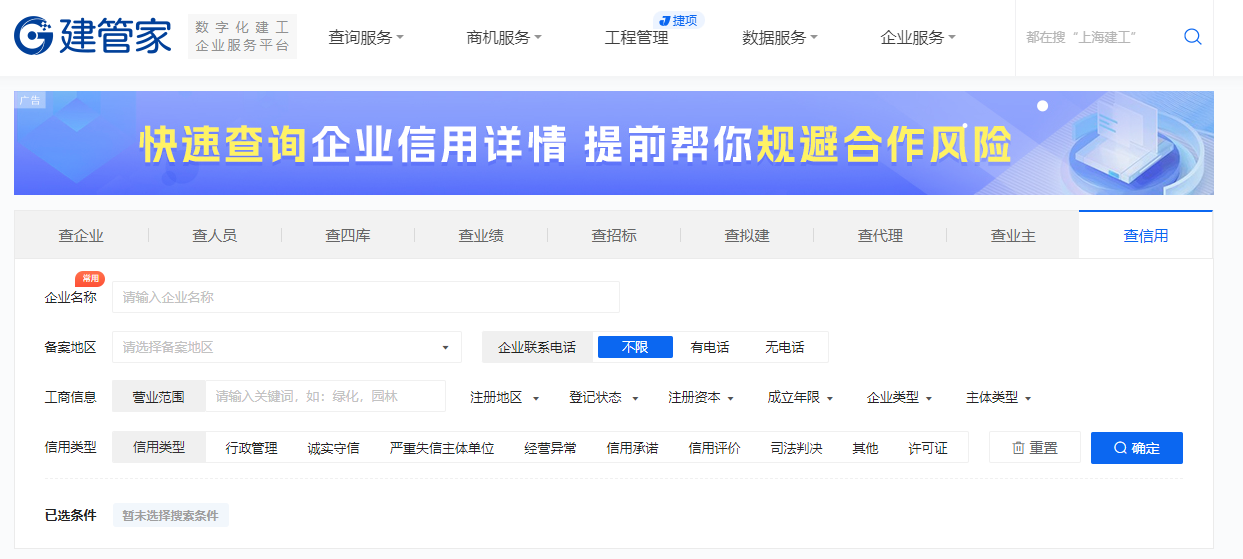Image resolution: width=1243 pixels, height=559 pixels.
Task: Click the 建管家 logo
Action: (x=92, y=37)
